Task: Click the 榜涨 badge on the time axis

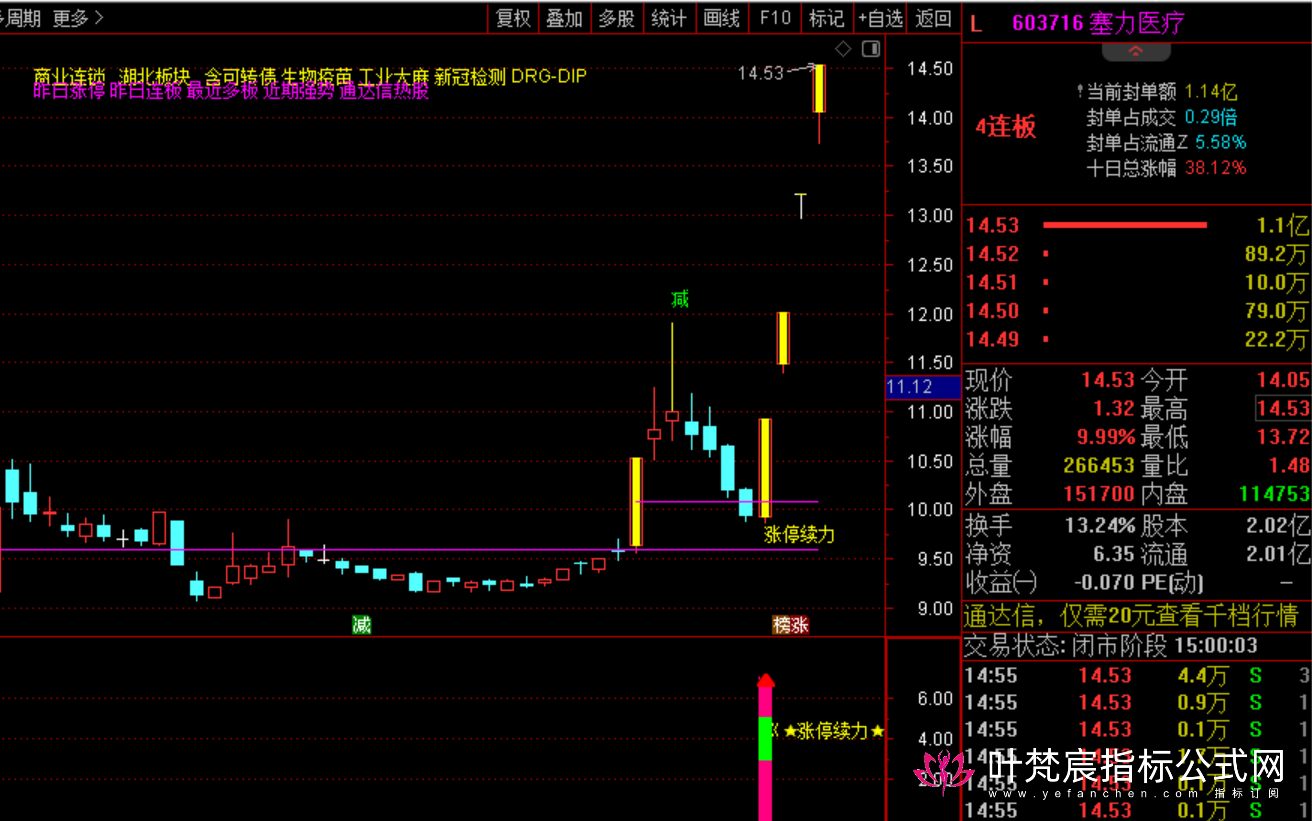Action: click(x=790, y=625)
